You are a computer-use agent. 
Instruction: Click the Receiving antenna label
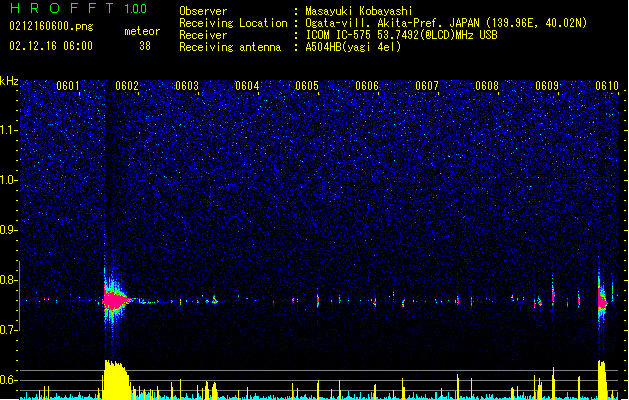pyautogui.click(x=230, y=47)
